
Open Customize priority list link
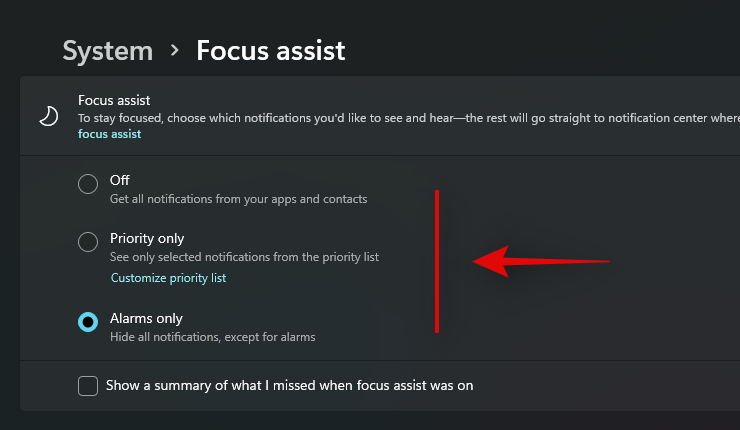pyautogui.click(x=168, y=278)
